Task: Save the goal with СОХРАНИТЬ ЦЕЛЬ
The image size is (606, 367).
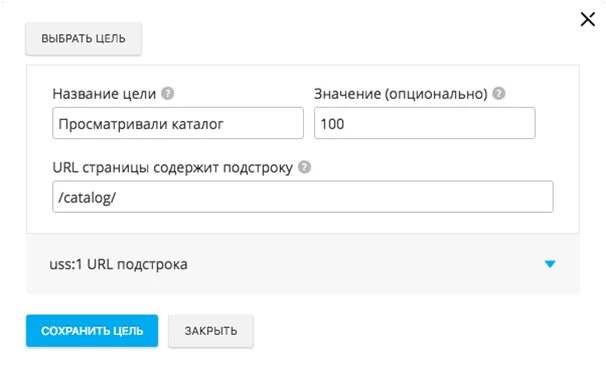Action: 92,331
